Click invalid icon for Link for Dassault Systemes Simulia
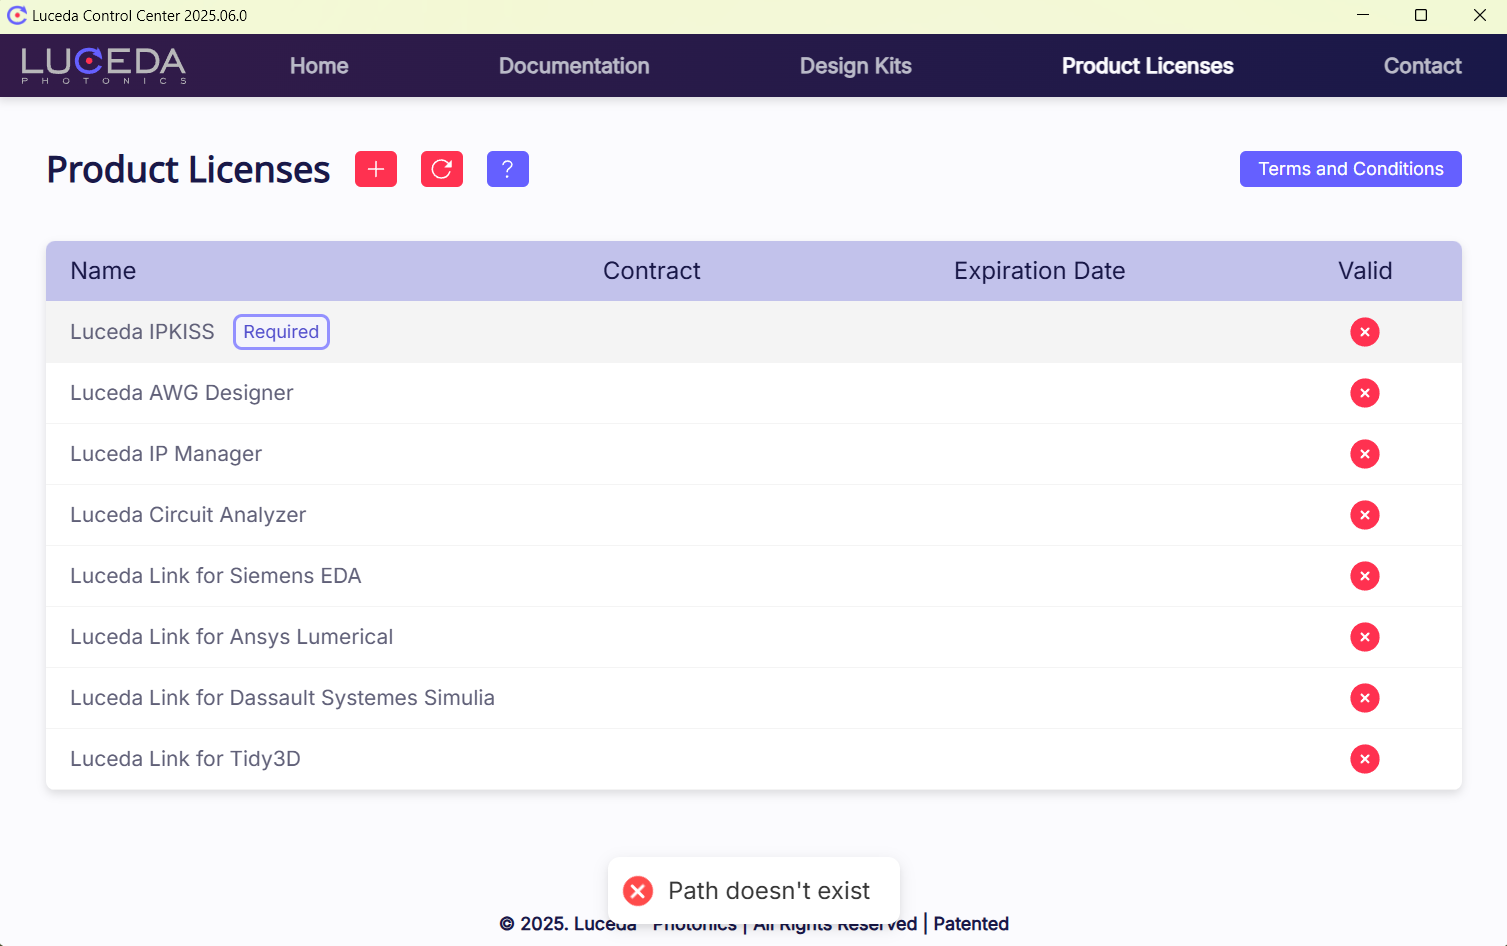Image resolution: width=1507 pixels, height=946 pixels. (x=1365, y=698)
